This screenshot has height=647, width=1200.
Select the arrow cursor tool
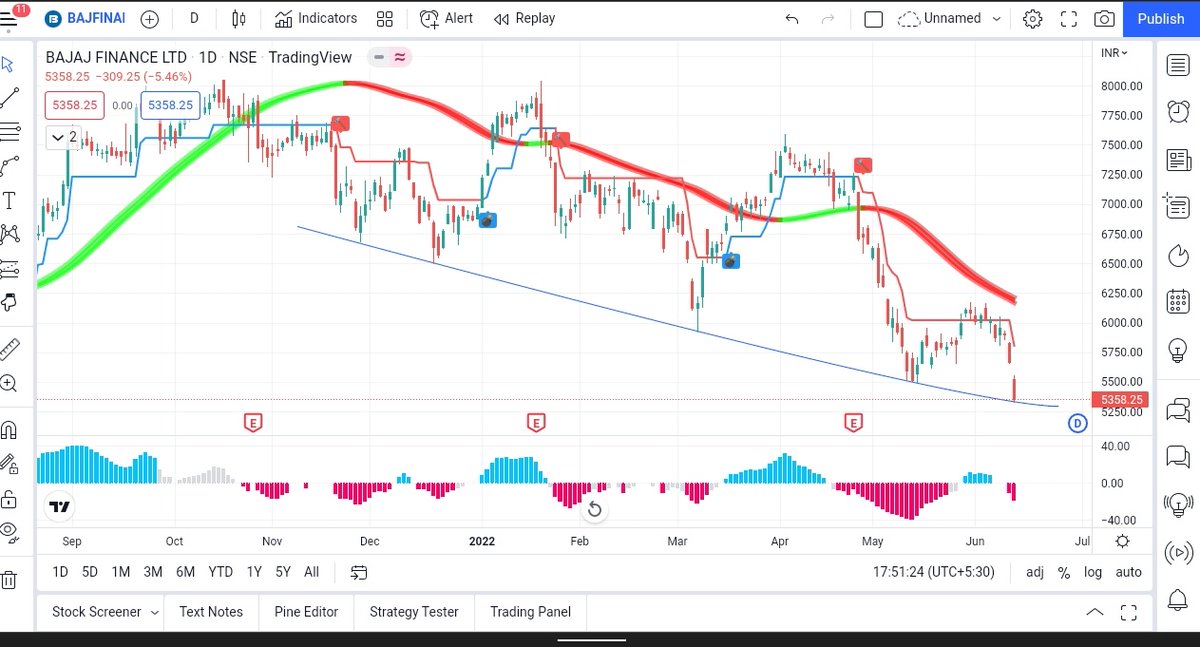pos(9,64)
